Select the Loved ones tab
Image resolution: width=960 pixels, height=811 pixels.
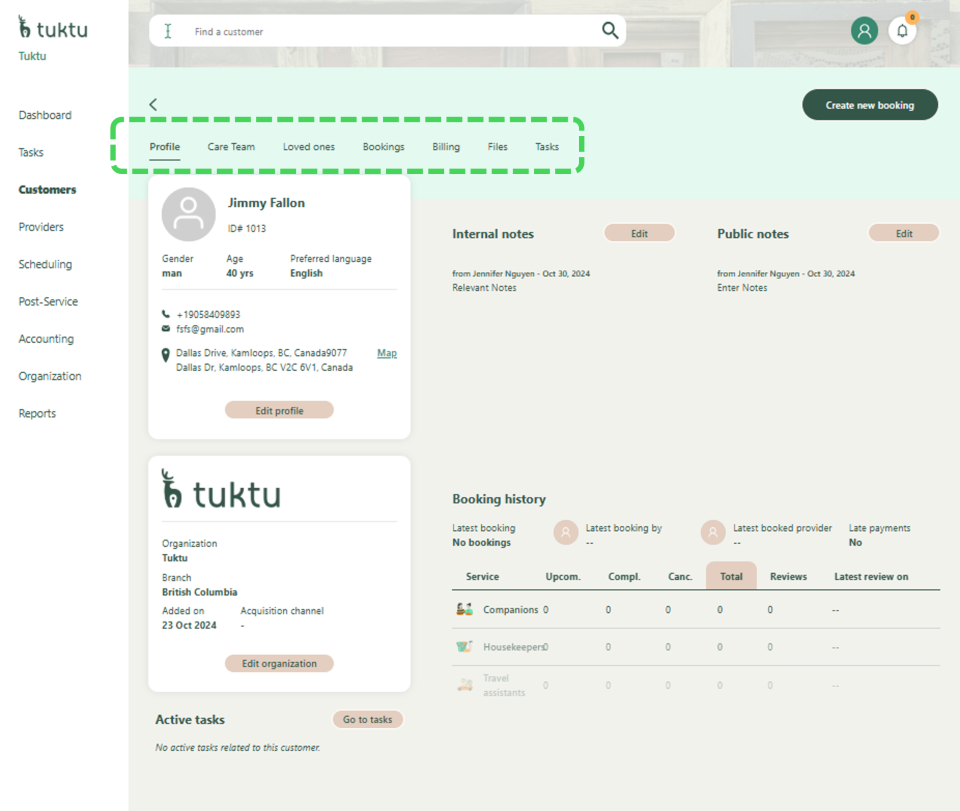(309, 147)
